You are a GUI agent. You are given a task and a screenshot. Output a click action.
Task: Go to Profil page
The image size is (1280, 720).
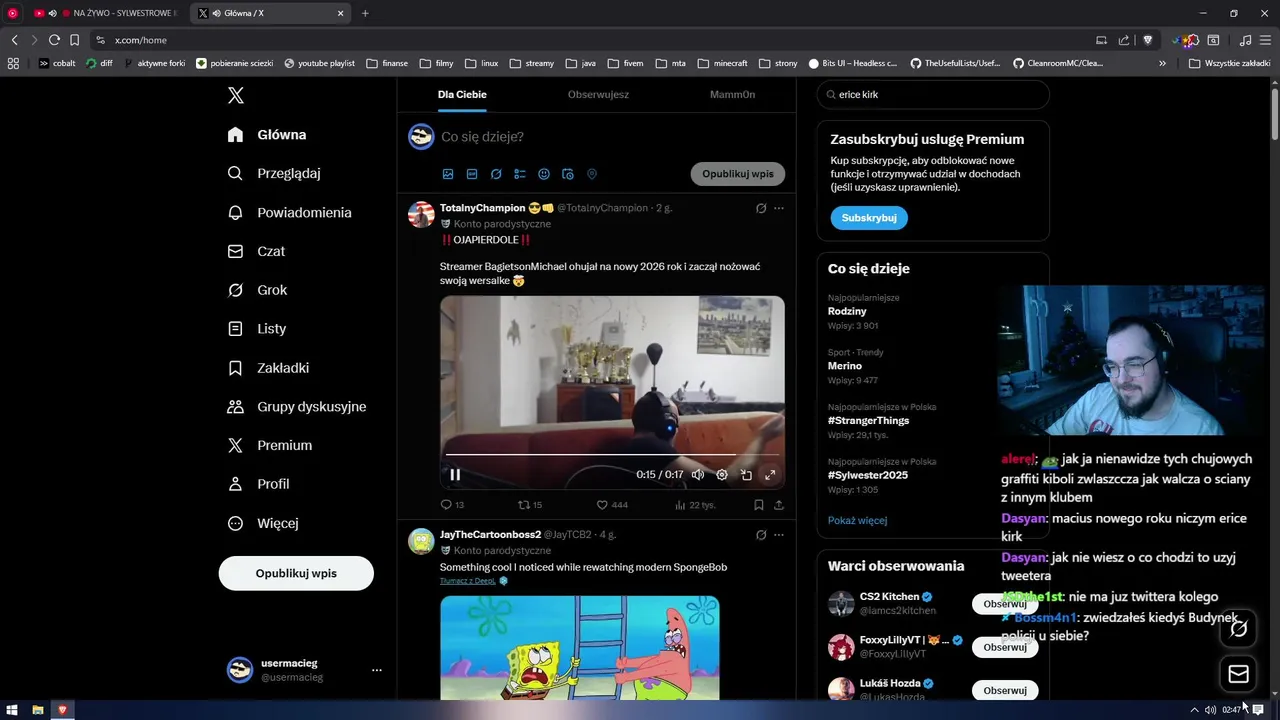click(258, 484)
